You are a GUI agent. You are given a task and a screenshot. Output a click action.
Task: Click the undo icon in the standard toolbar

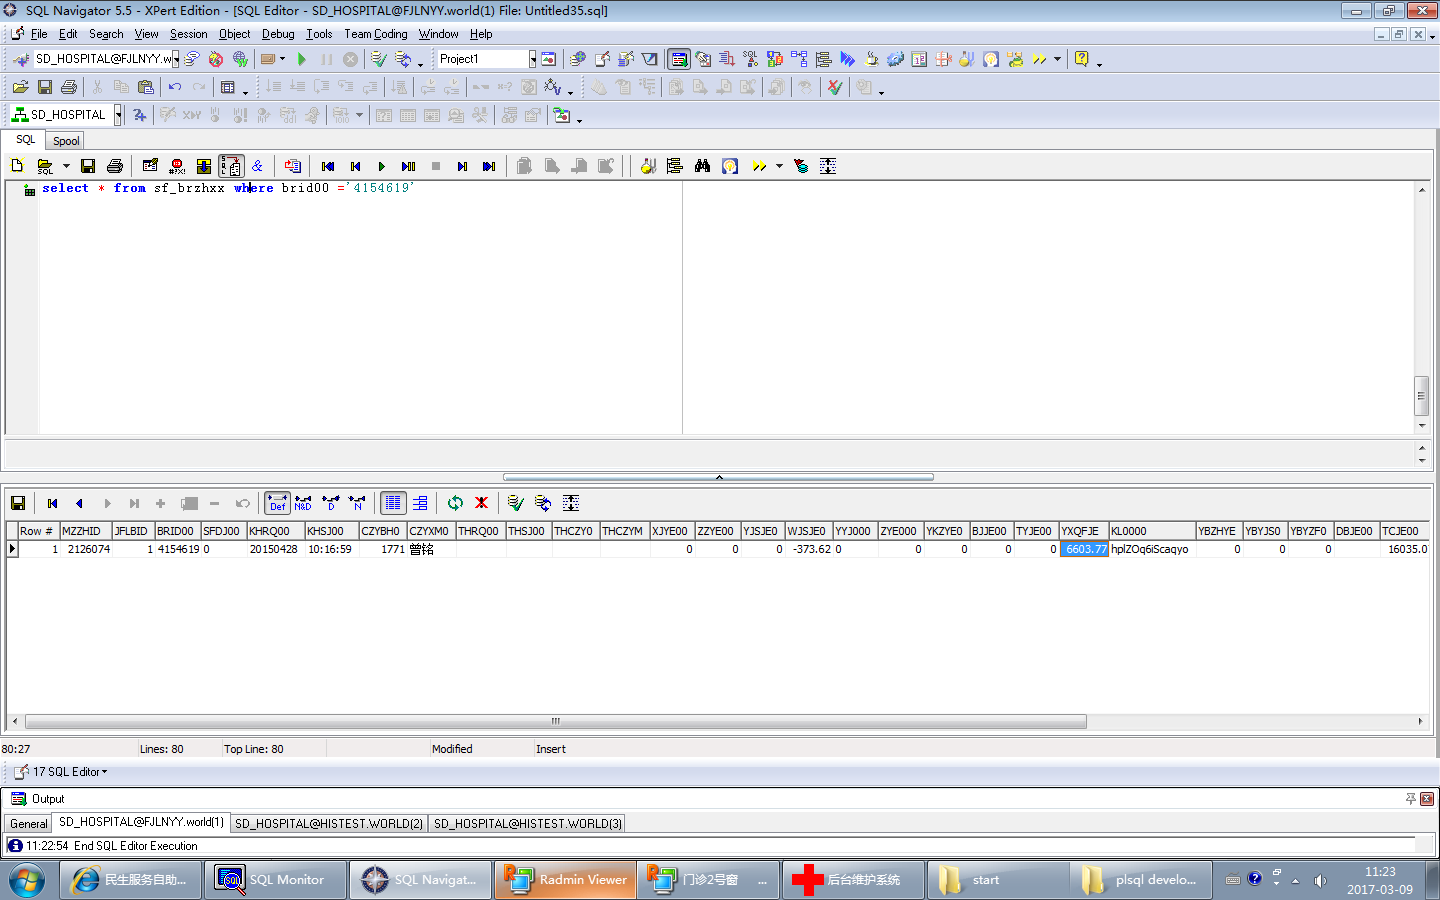[x=175, y=87]
